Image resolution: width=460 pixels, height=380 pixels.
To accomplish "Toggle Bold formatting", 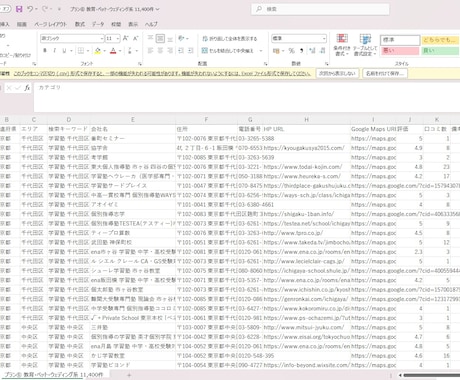I will (x=45, y=51).
